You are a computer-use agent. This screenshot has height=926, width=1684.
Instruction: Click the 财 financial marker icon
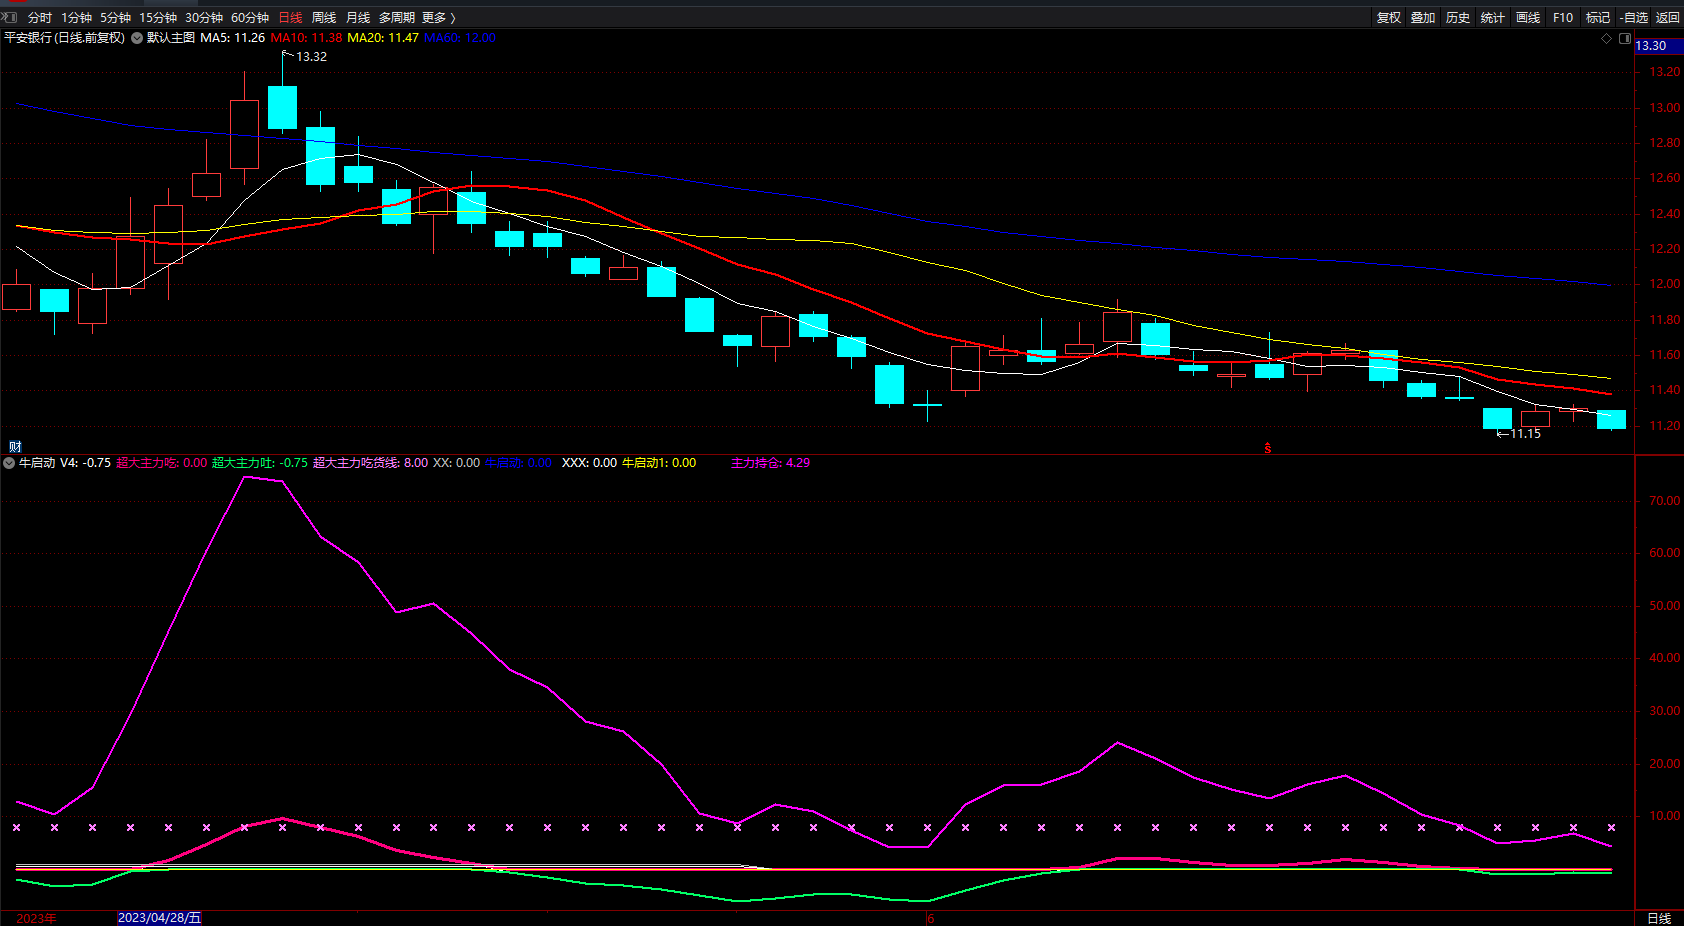[15, 446]
